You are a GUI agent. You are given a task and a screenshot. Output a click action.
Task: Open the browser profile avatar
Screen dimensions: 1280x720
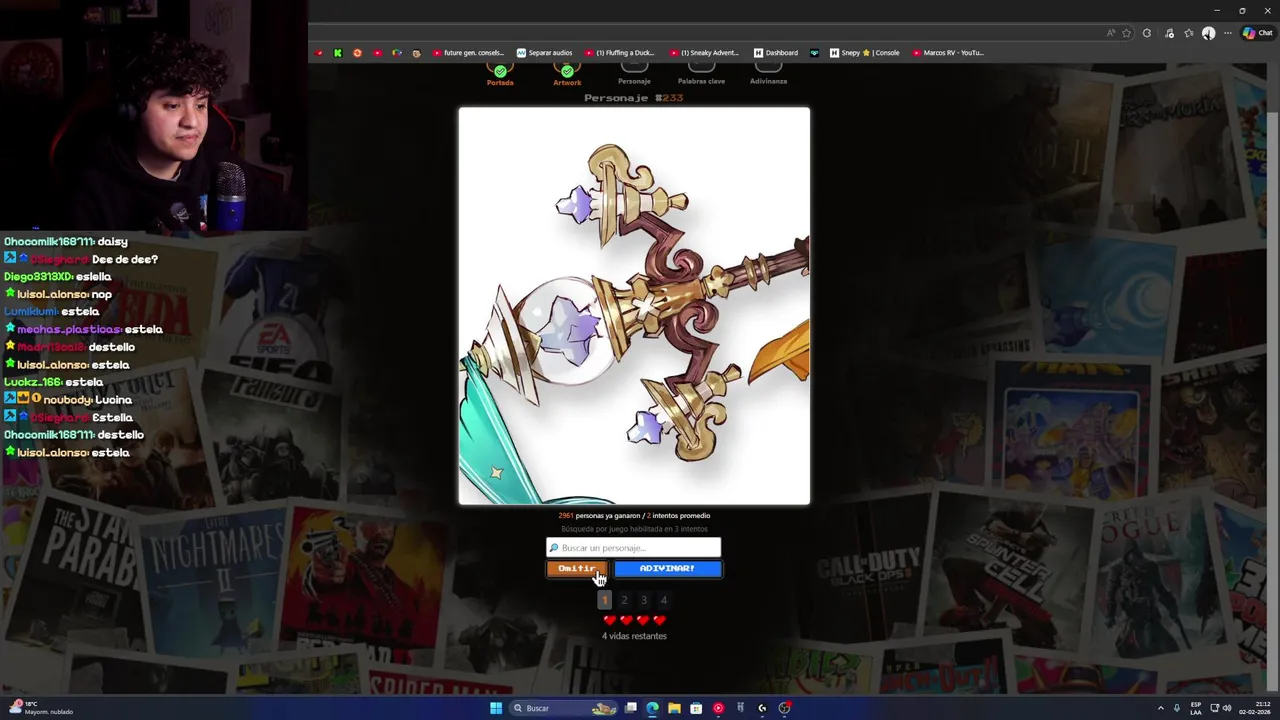point(1208,33)
